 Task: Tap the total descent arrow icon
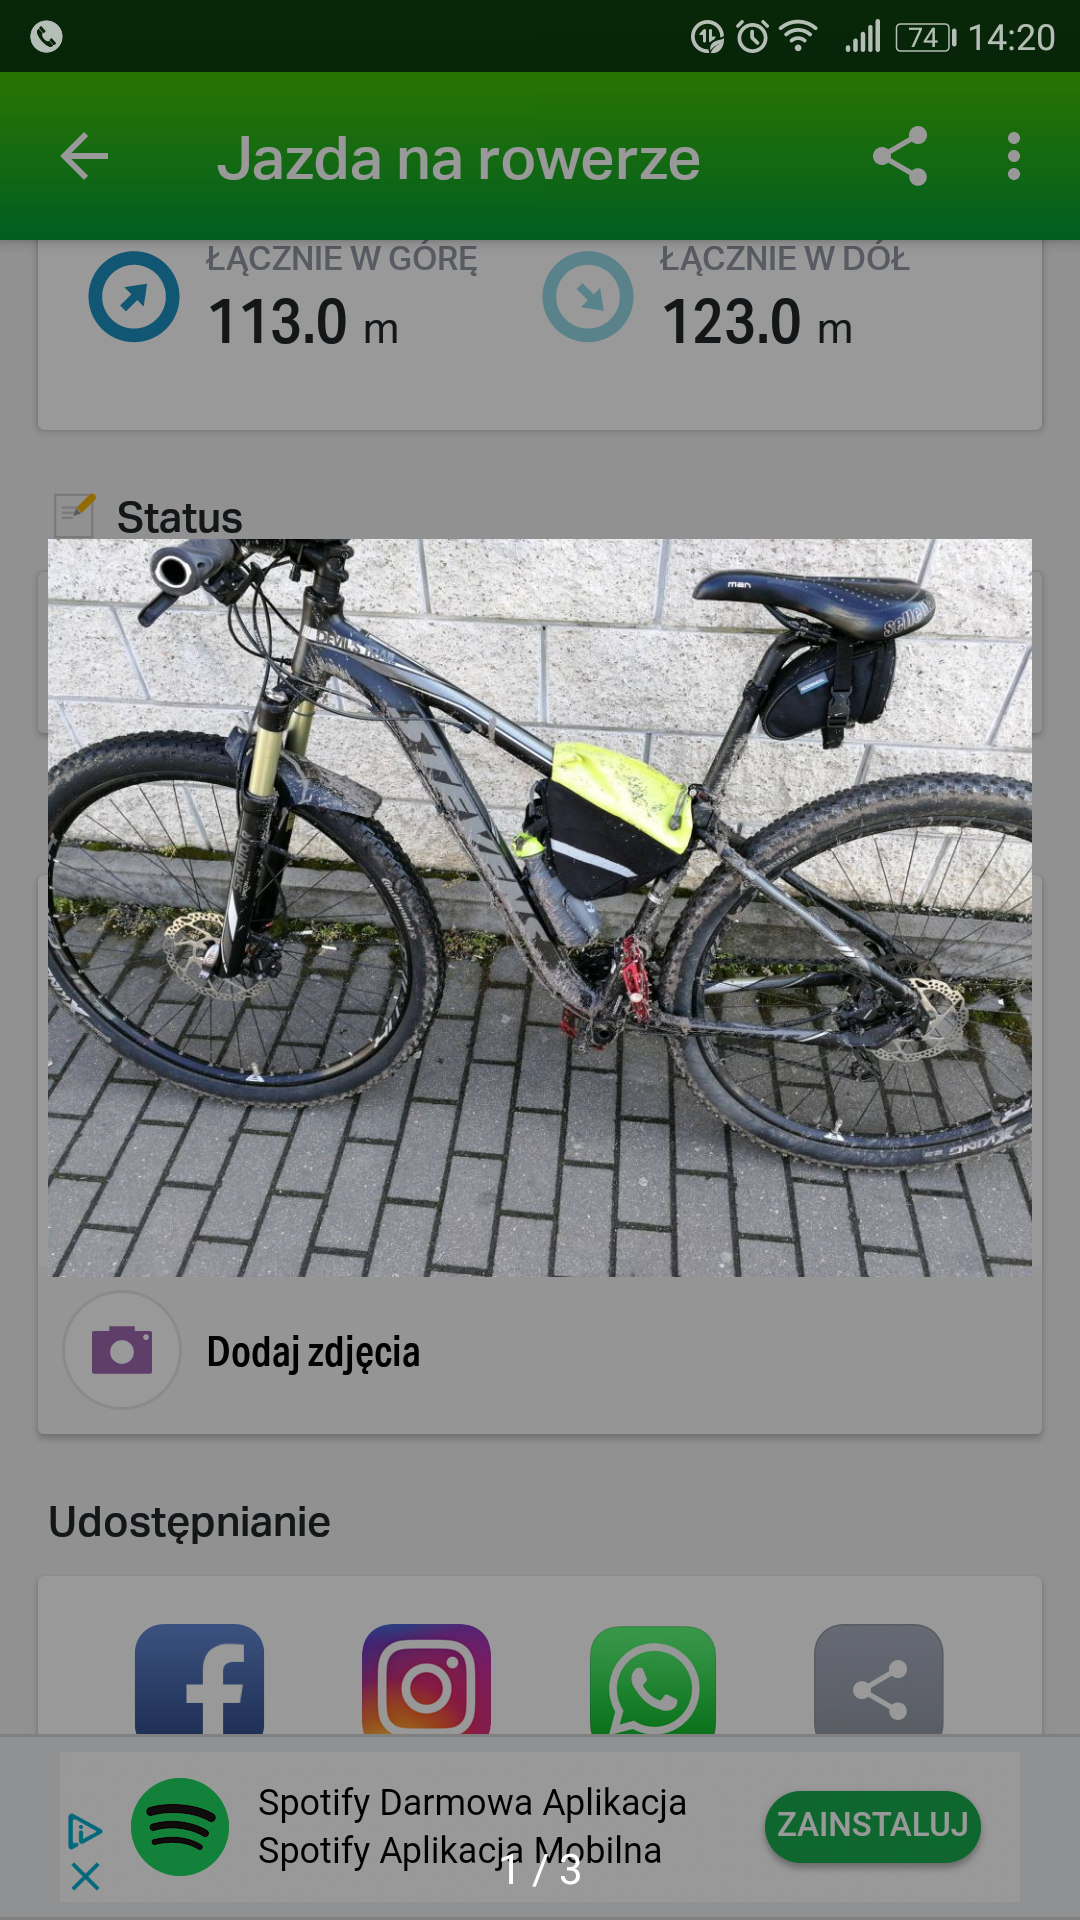tap(588, 297)
